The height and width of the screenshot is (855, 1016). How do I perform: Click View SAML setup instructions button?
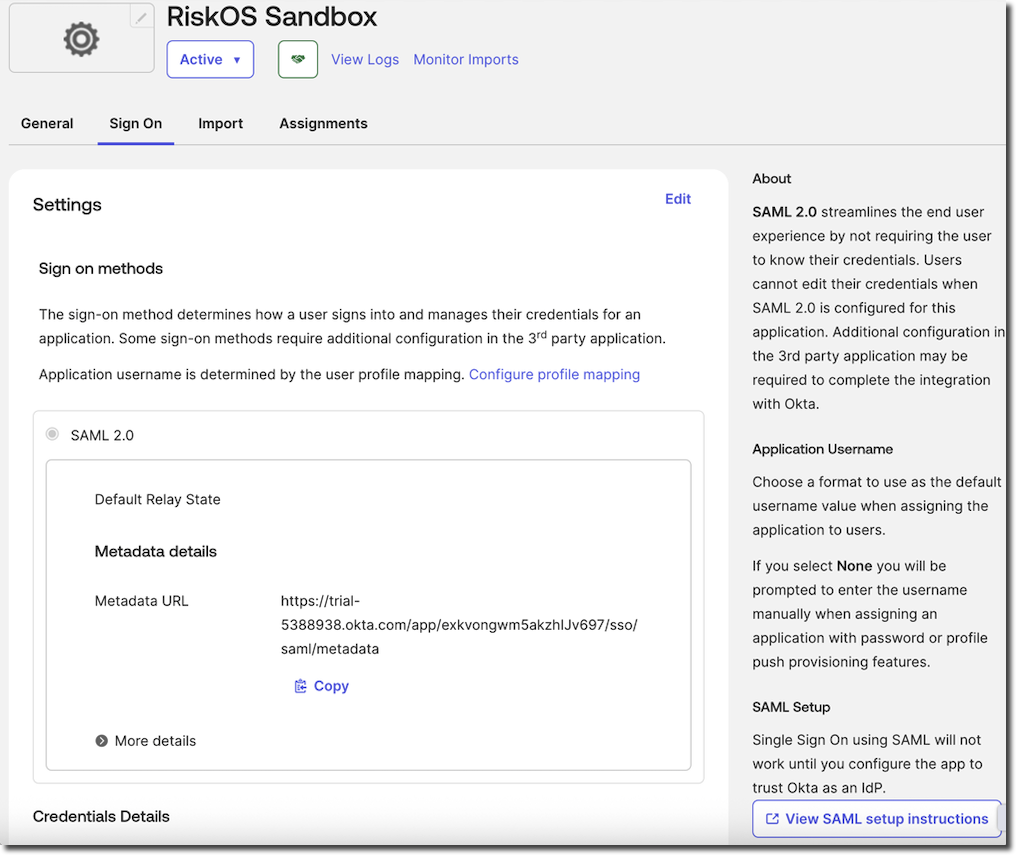(877, 819)
